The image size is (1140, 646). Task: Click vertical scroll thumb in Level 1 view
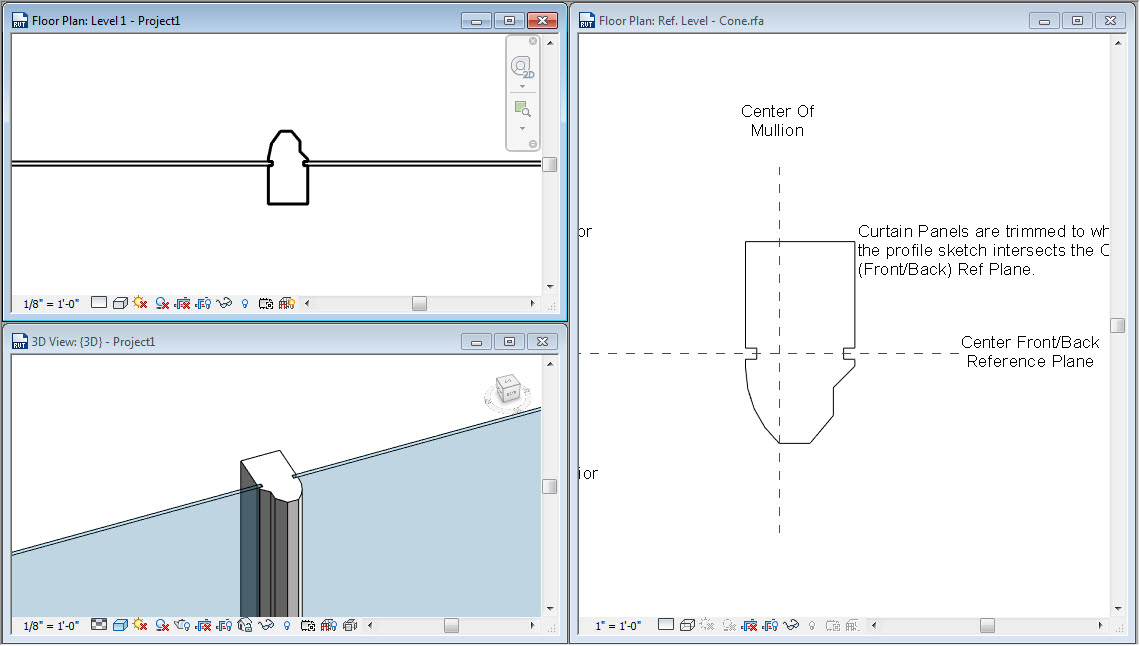550,164
